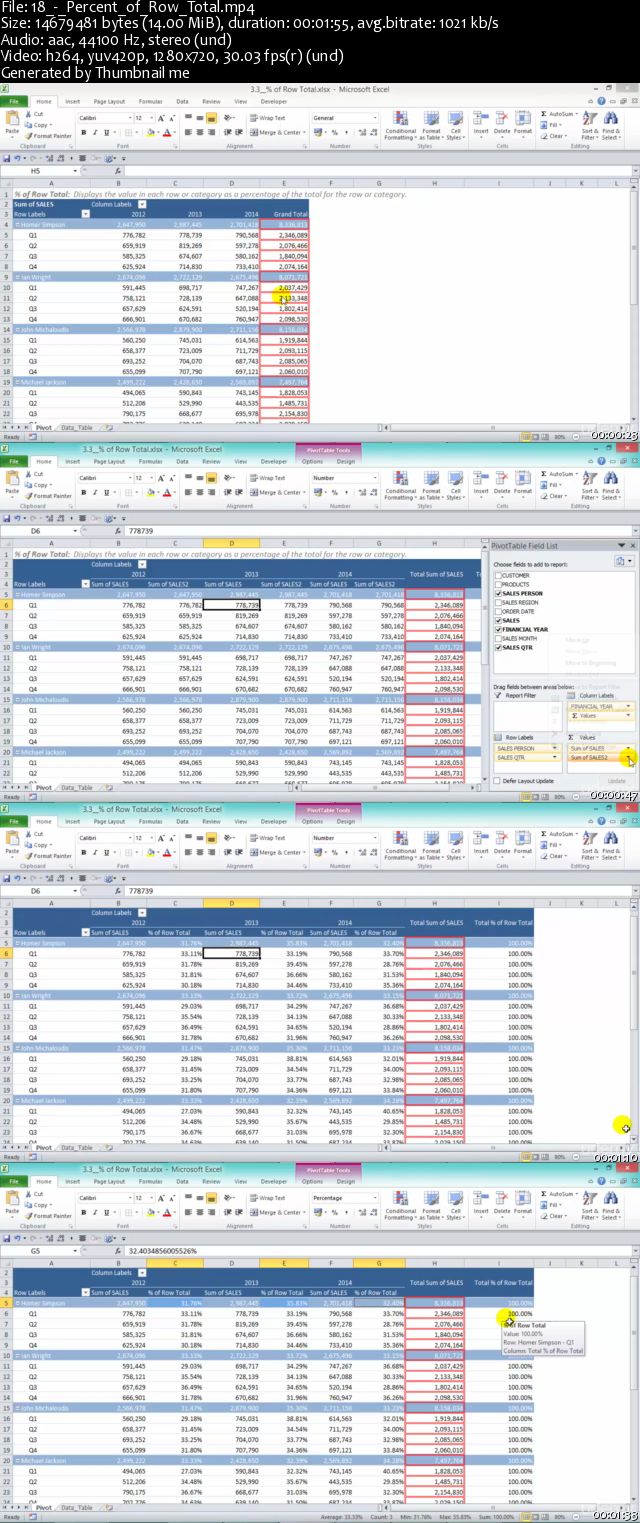
Task: Check the CUSTOMER field checkbox
Action: pos(498,575)
